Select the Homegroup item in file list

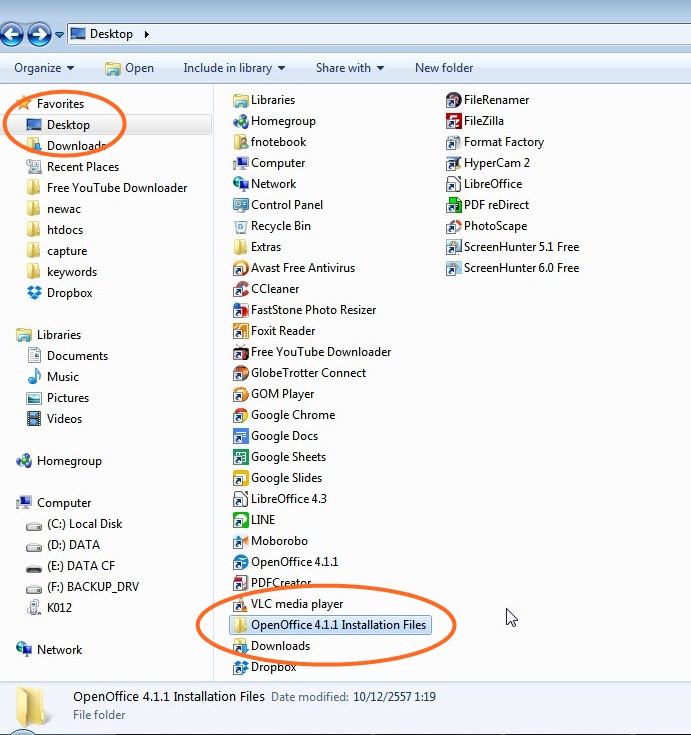274,121
